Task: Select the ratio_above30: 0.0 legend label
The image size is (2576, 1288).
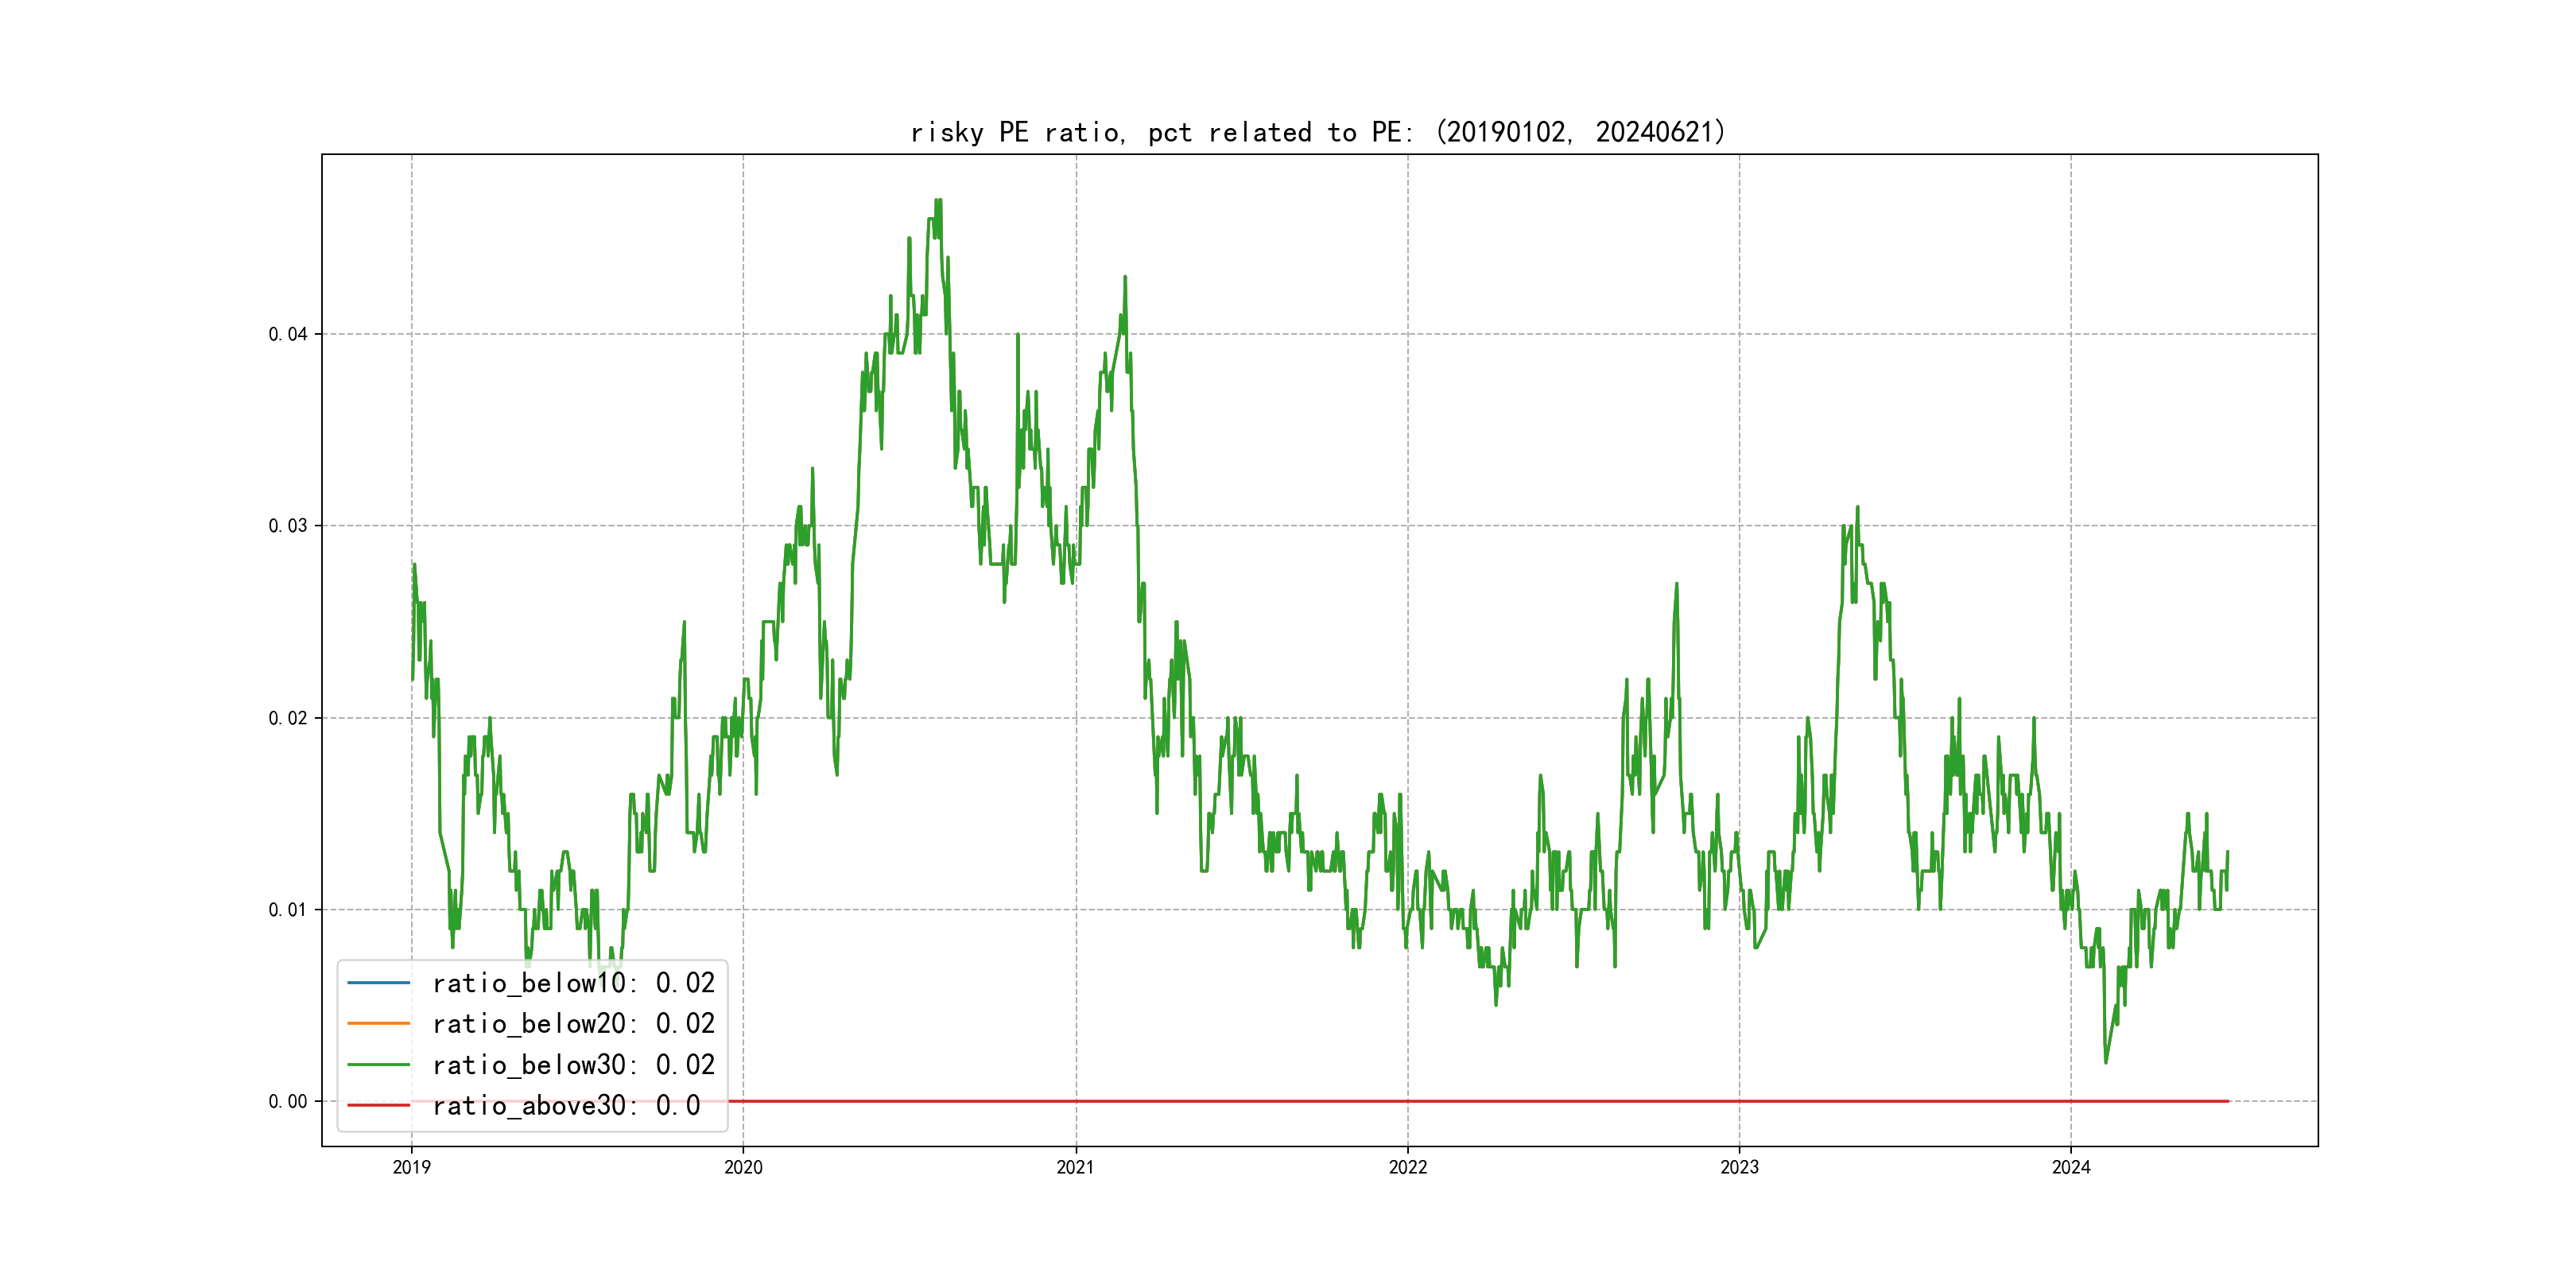Action: point(566,1105)
